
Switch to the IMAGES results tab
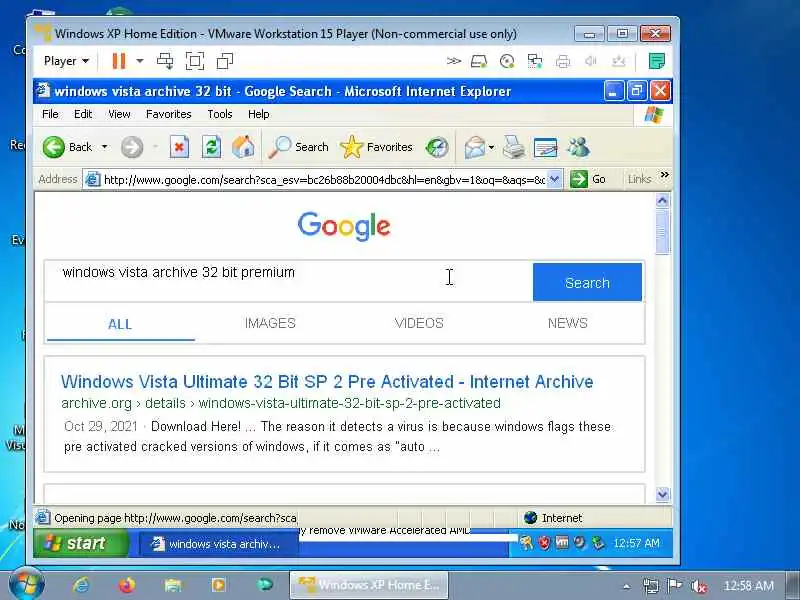click(270, 323)
